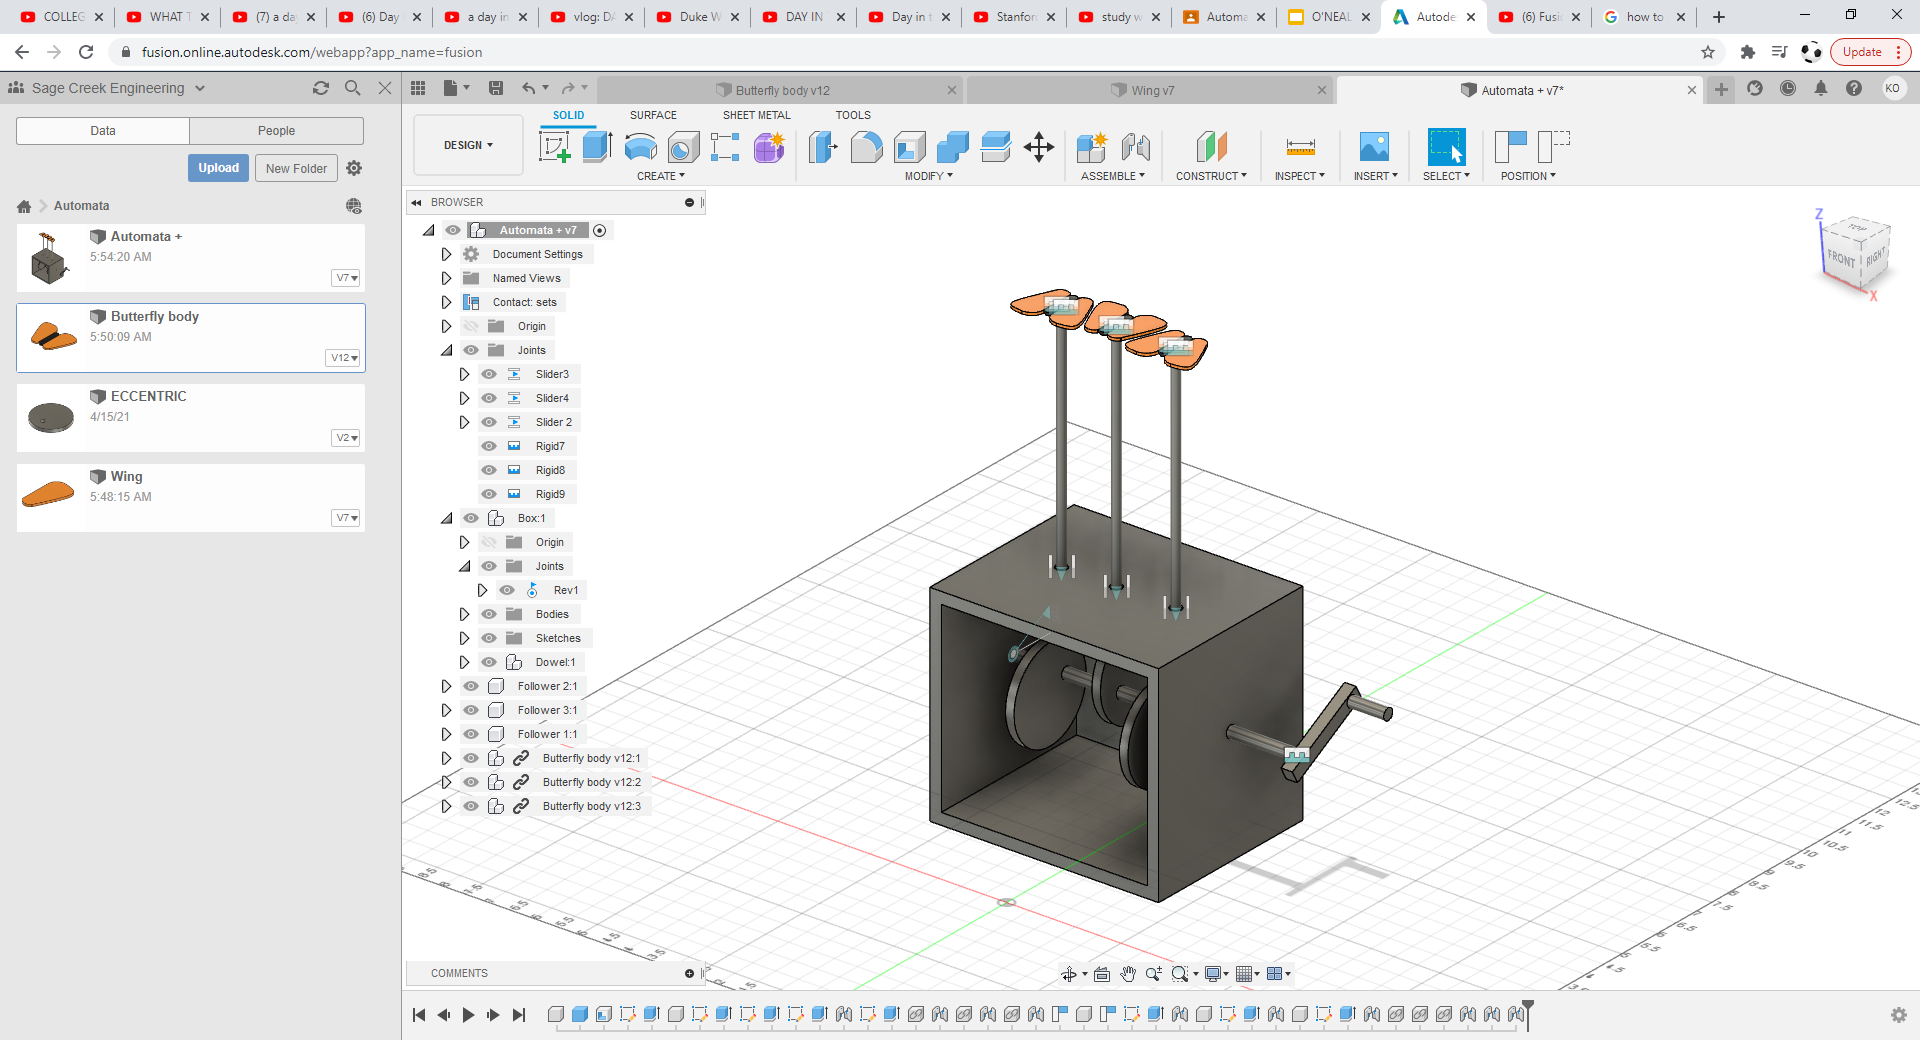Expand Named Views node
The image size is (1920, 1040).
[446, 278]
